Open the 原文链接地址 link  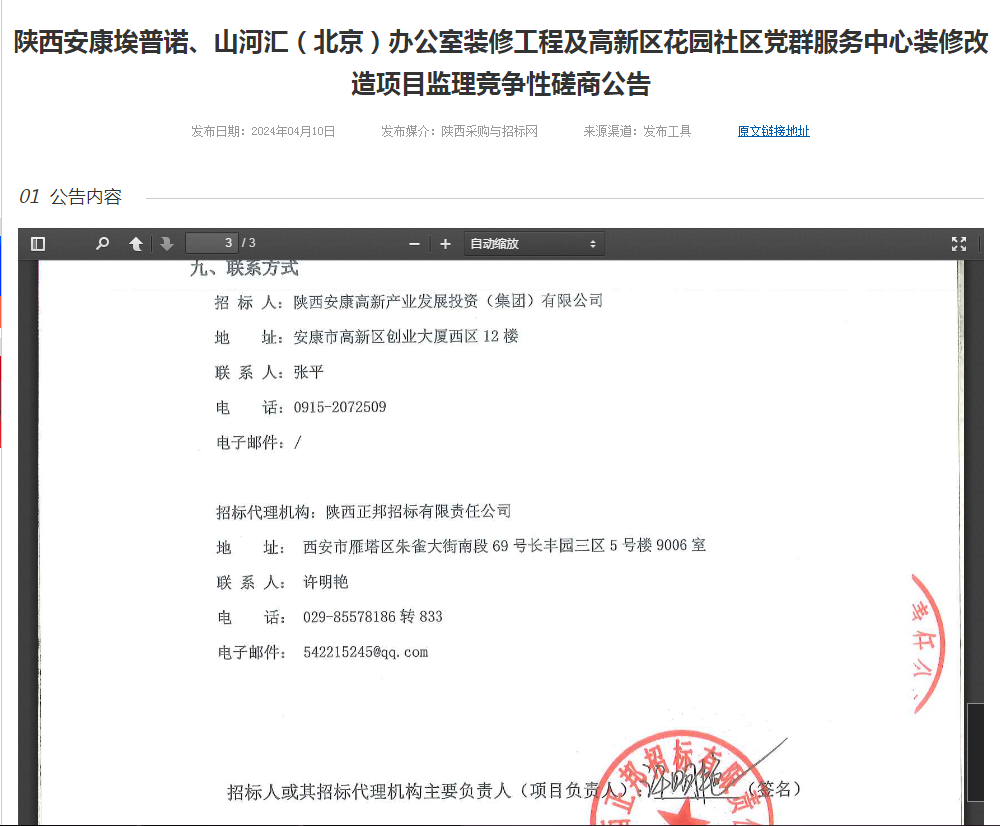point(774,131)
